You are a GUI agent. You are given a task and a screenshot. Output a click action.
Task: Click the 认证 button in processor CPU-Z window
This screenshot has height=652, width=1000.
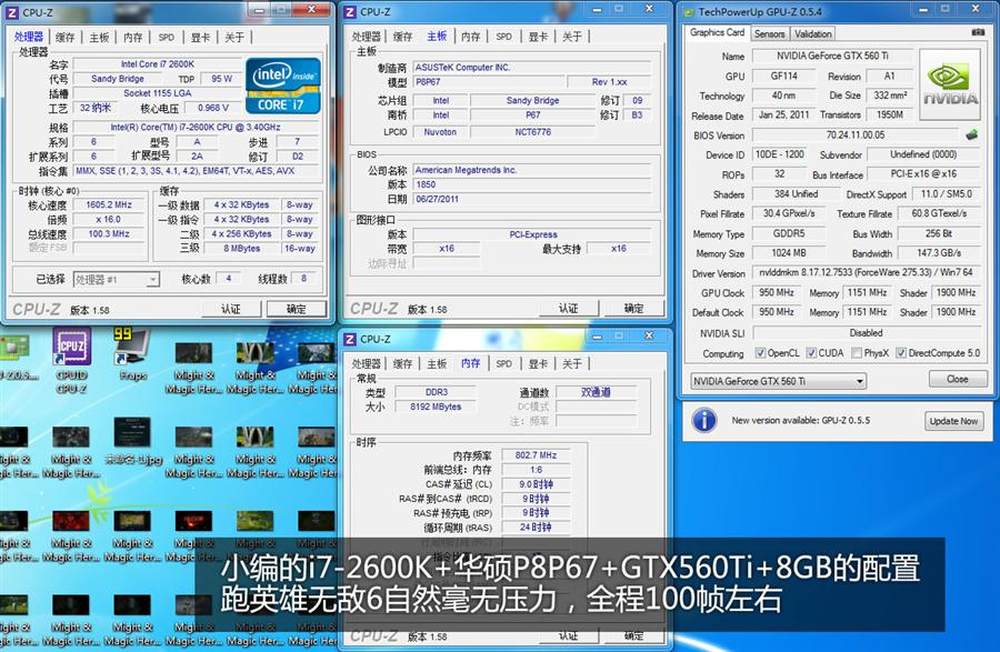(x=232, y=309)
